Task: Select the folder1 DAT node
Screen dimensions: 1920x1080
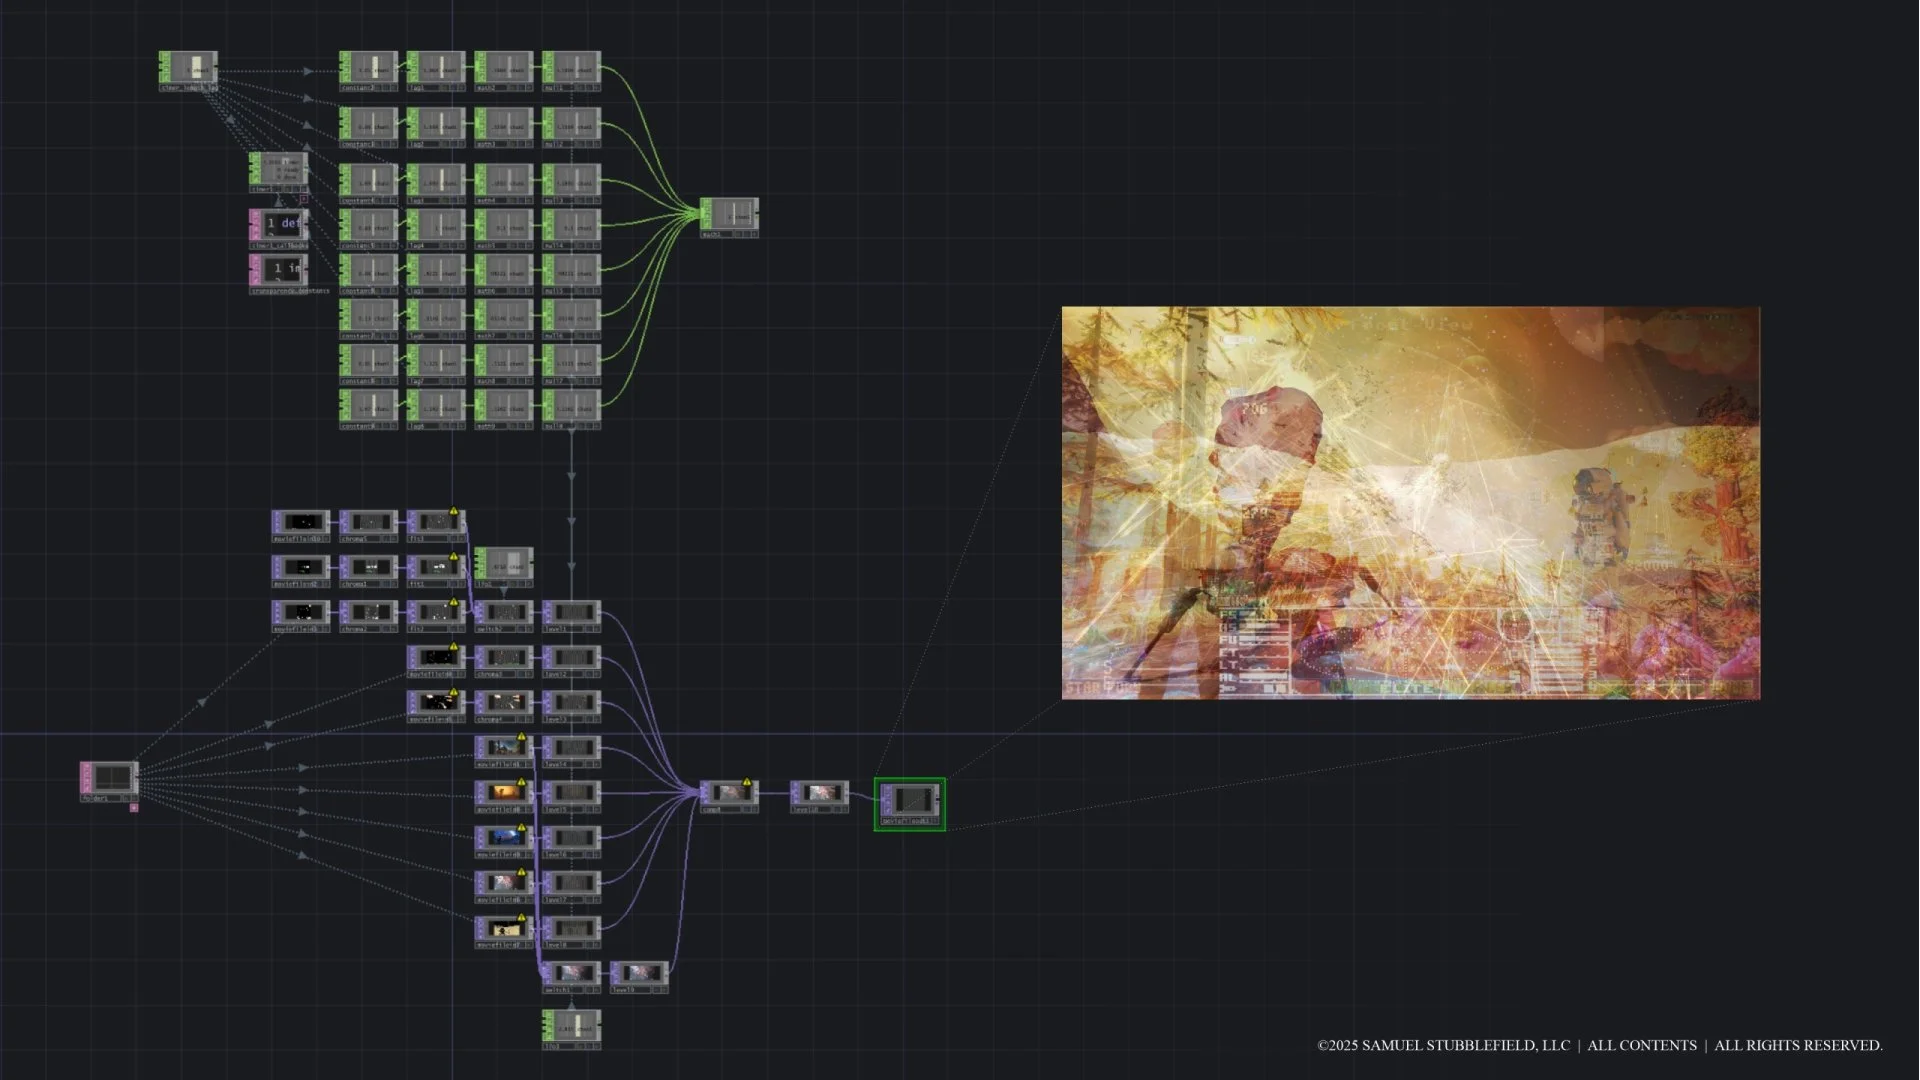Action: tap(110, 779)
